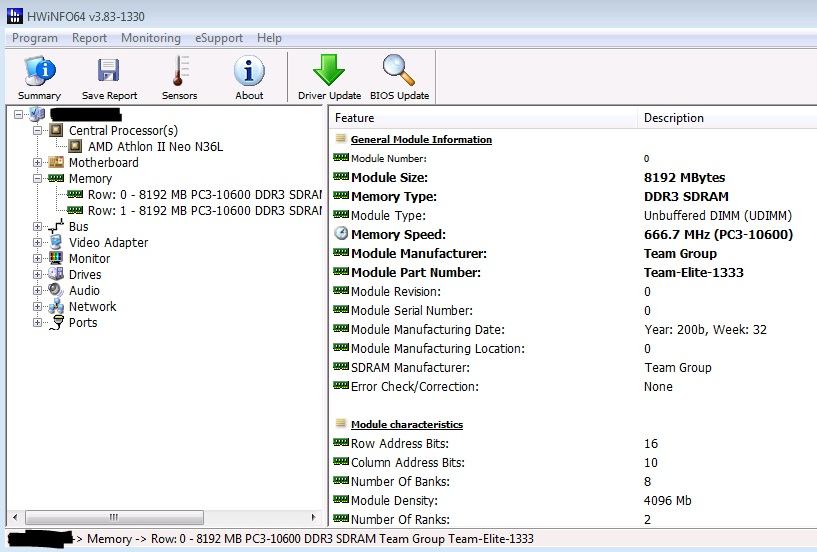Image resolution: width=817 pixels, height=552 pixels.
Task: Expand the Monitor node
Action: (38, 258)
